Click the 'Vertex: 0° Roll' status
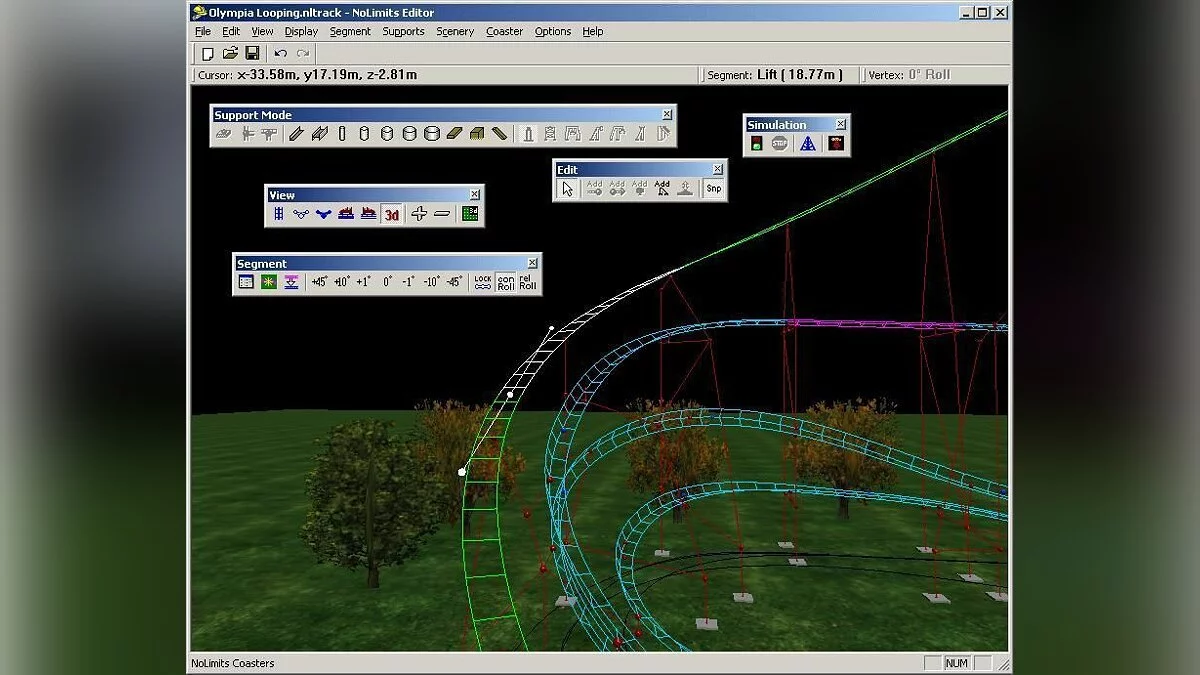This screenshot has width=1200, height=675. pos(910,75)
